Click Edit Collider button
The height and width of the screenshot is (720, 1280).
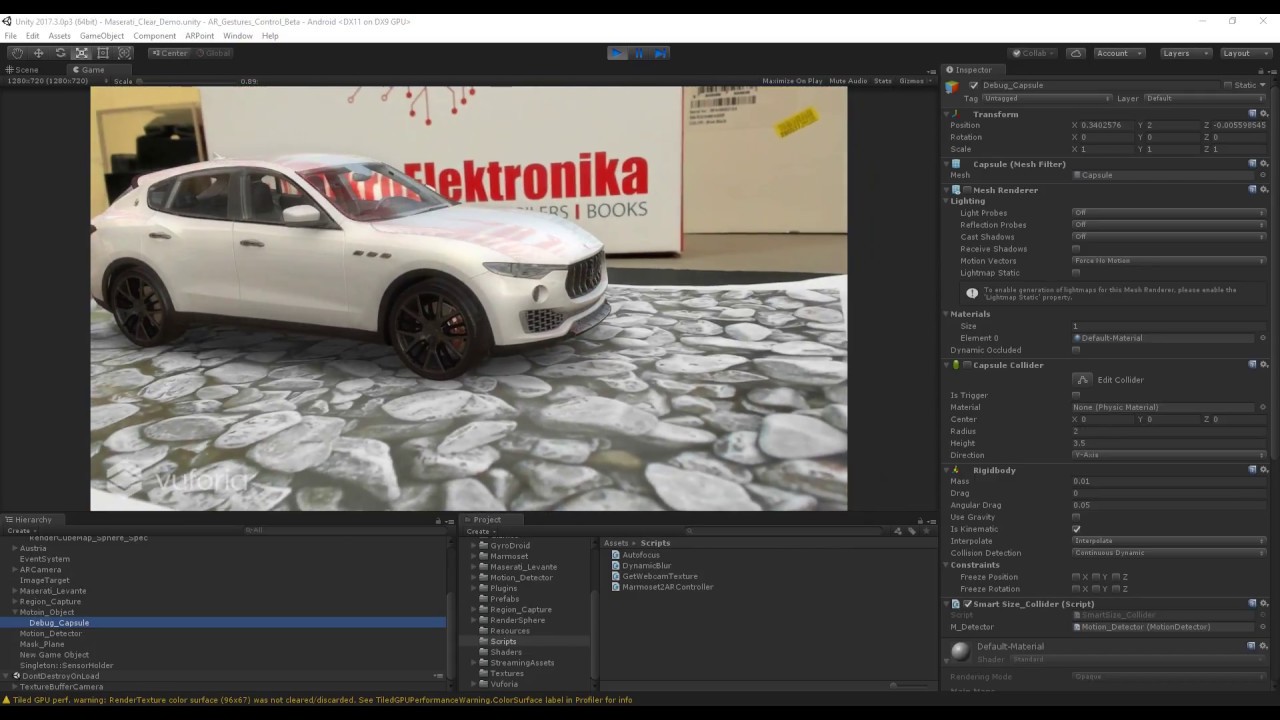point(1082,380)
